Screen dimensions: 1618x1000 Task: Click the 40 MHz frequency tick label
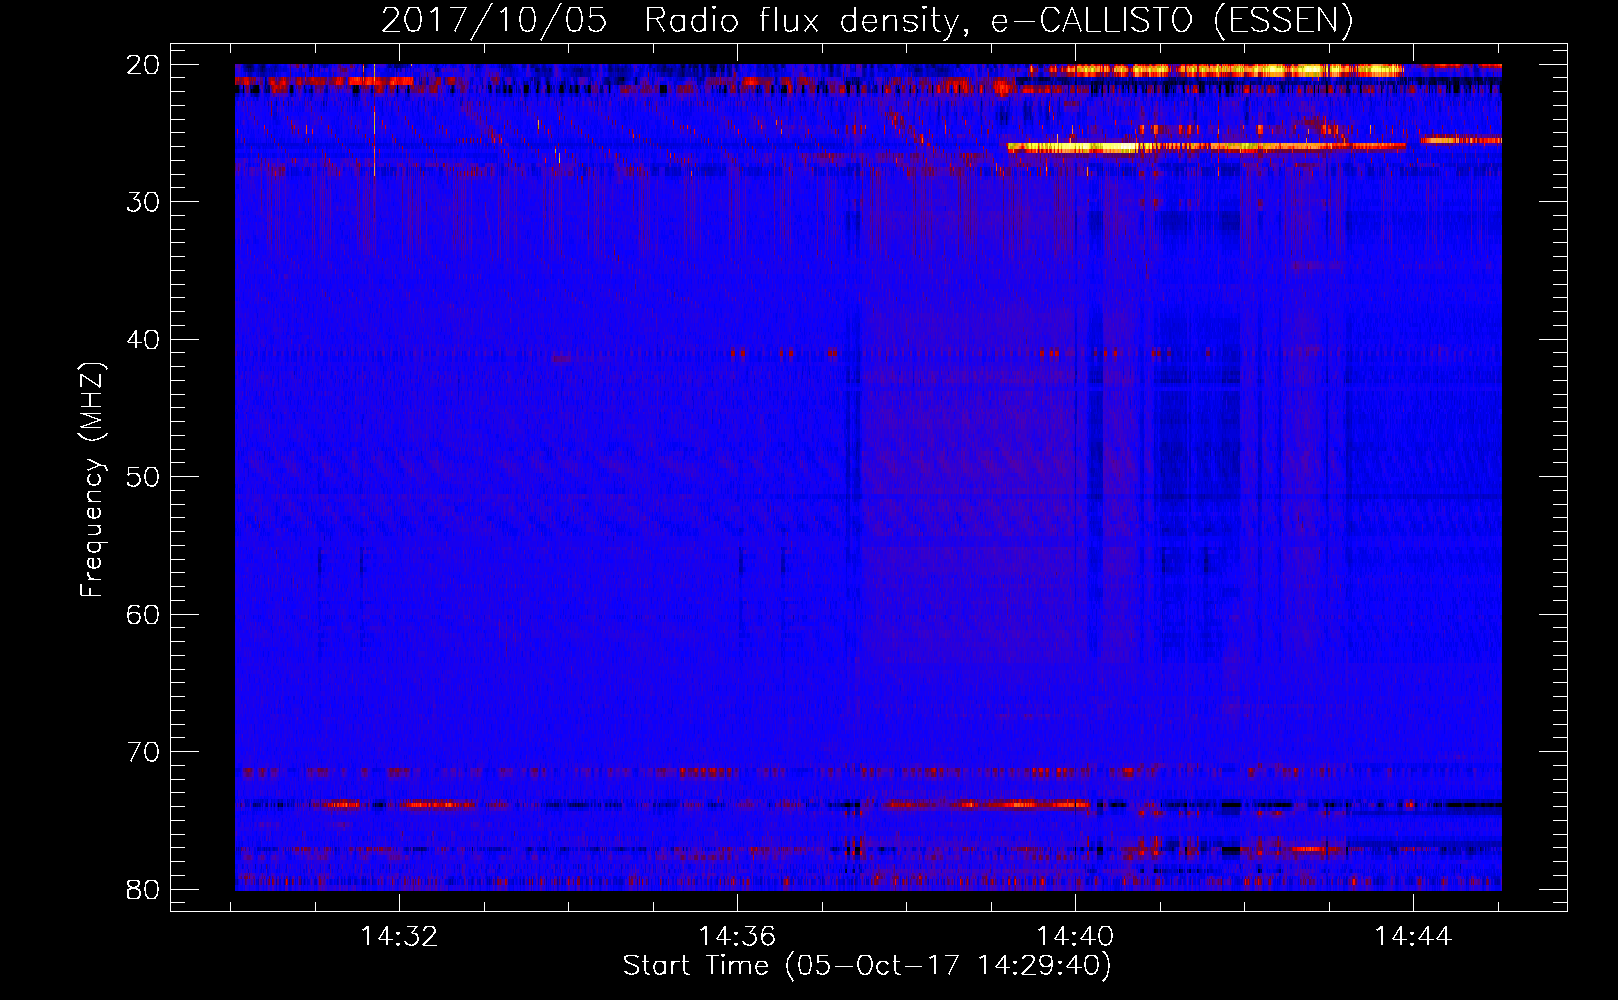144,340
